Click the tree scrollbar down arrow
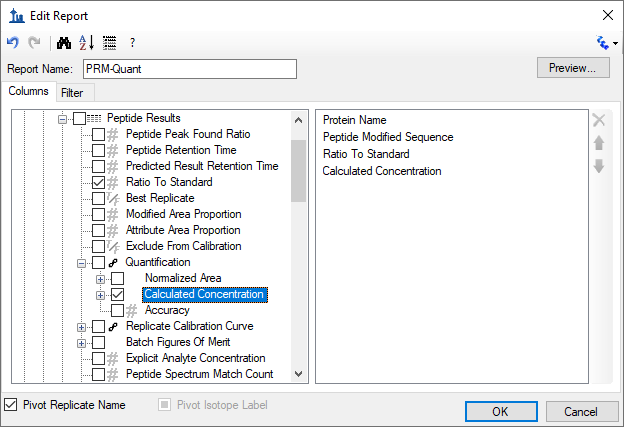Image resolution: width=624 pixels, height=427 pixels. (298, 374)
